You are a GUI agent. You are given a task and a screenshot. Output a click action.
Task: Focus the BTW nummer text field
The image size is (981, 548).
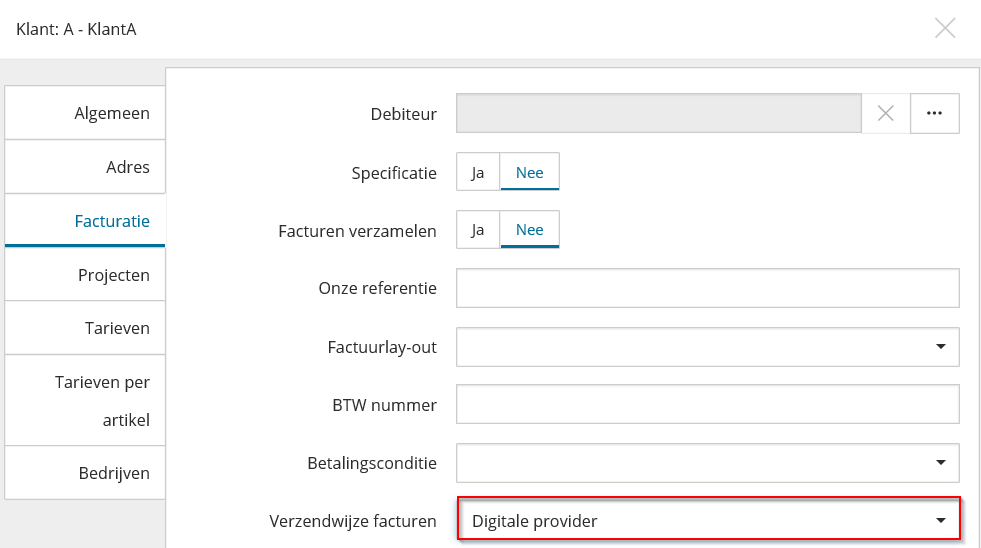pos(708,404)
